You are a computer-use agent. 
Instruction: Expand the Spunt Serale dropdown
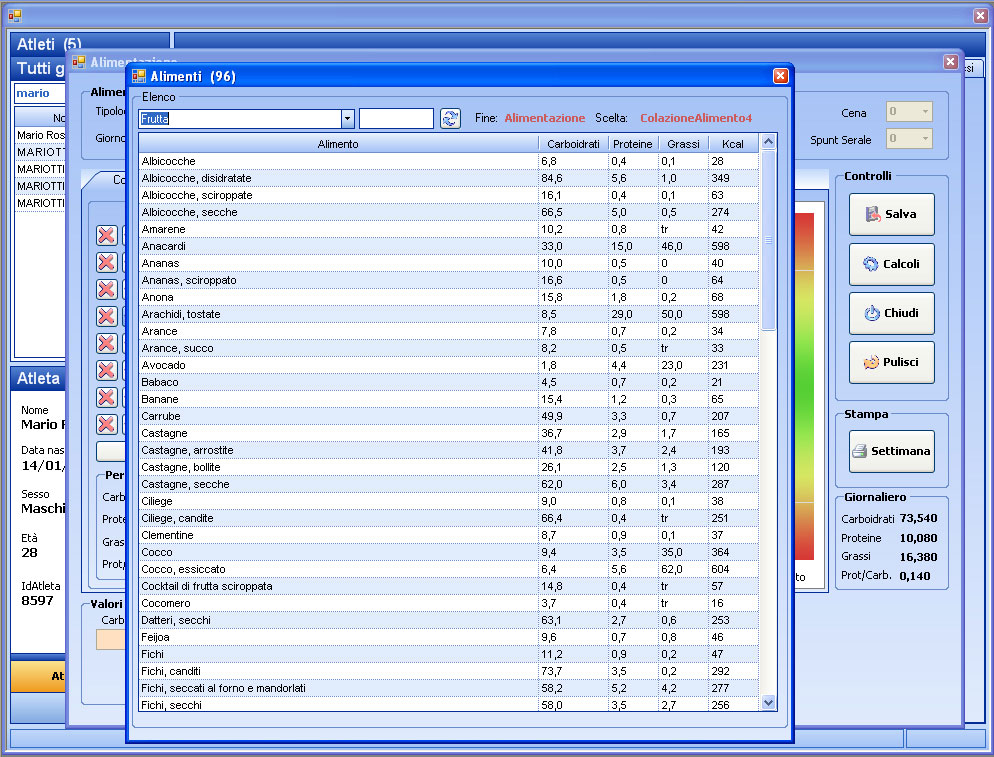(x=924, y=140)
